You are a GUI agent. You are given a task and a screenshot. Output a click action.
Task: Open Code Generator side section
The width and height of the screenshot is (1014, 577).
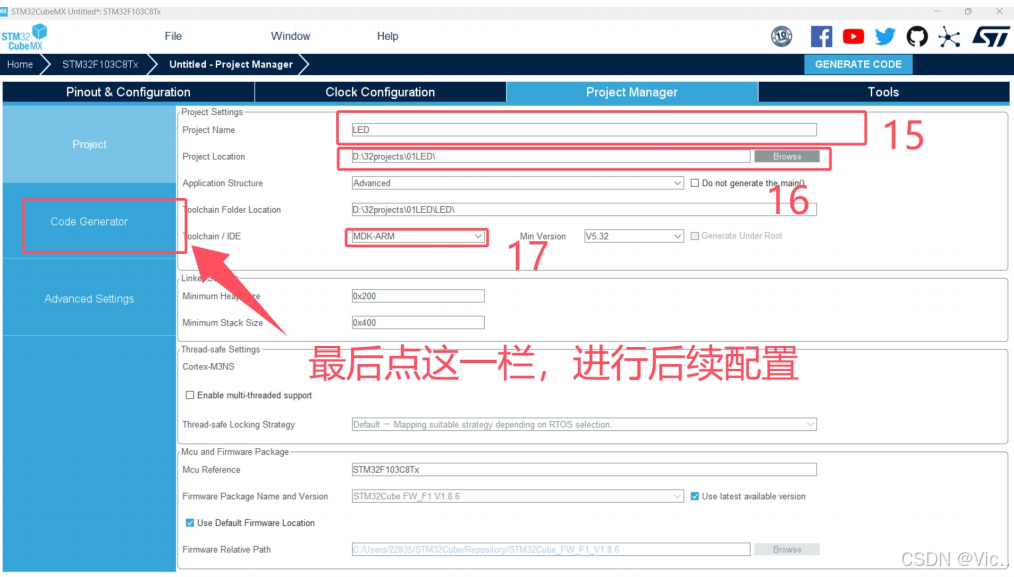point(89,221)
